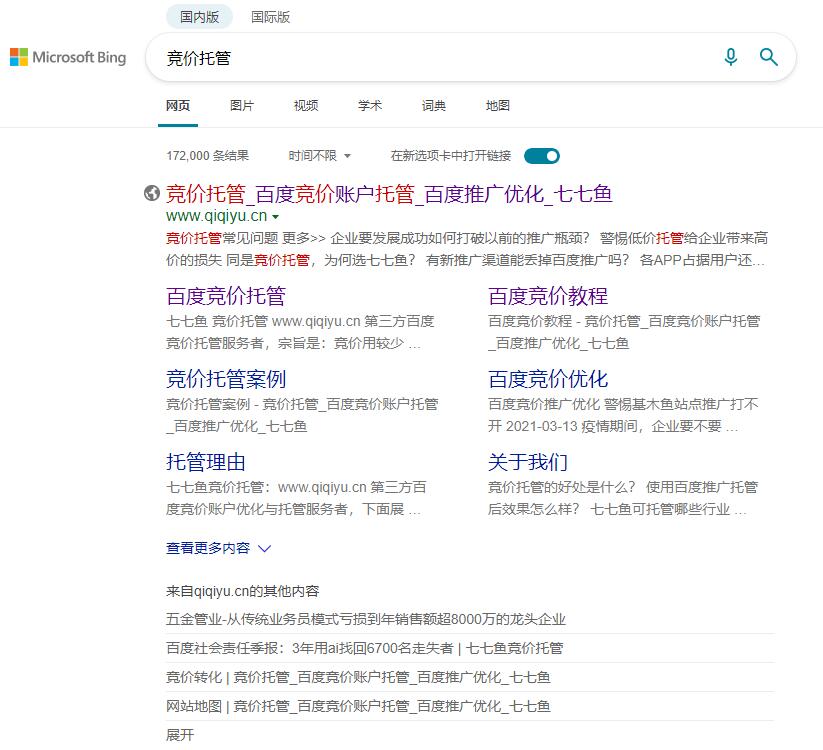Open 竞价托管案例 sublink
This screenshot has height=750, width=823.
click(226, 379)
